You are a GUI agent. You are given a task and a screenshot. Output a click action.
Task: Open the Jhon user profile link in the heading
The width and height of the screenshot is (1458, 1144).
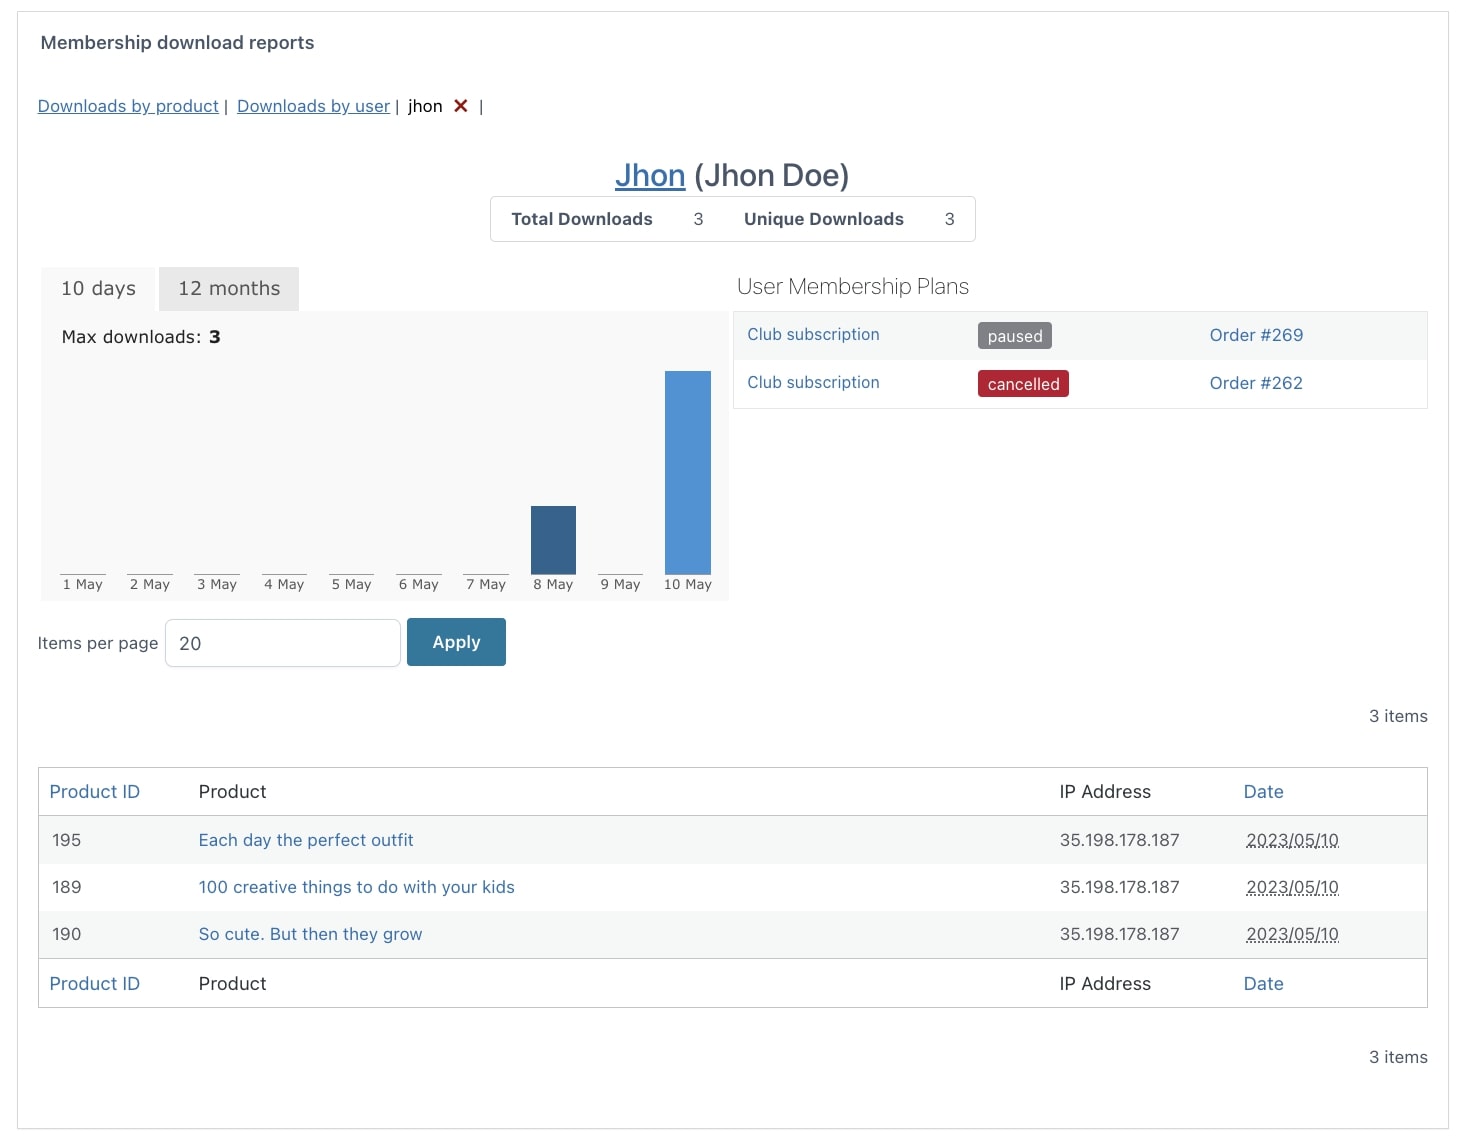click(649, 175)
